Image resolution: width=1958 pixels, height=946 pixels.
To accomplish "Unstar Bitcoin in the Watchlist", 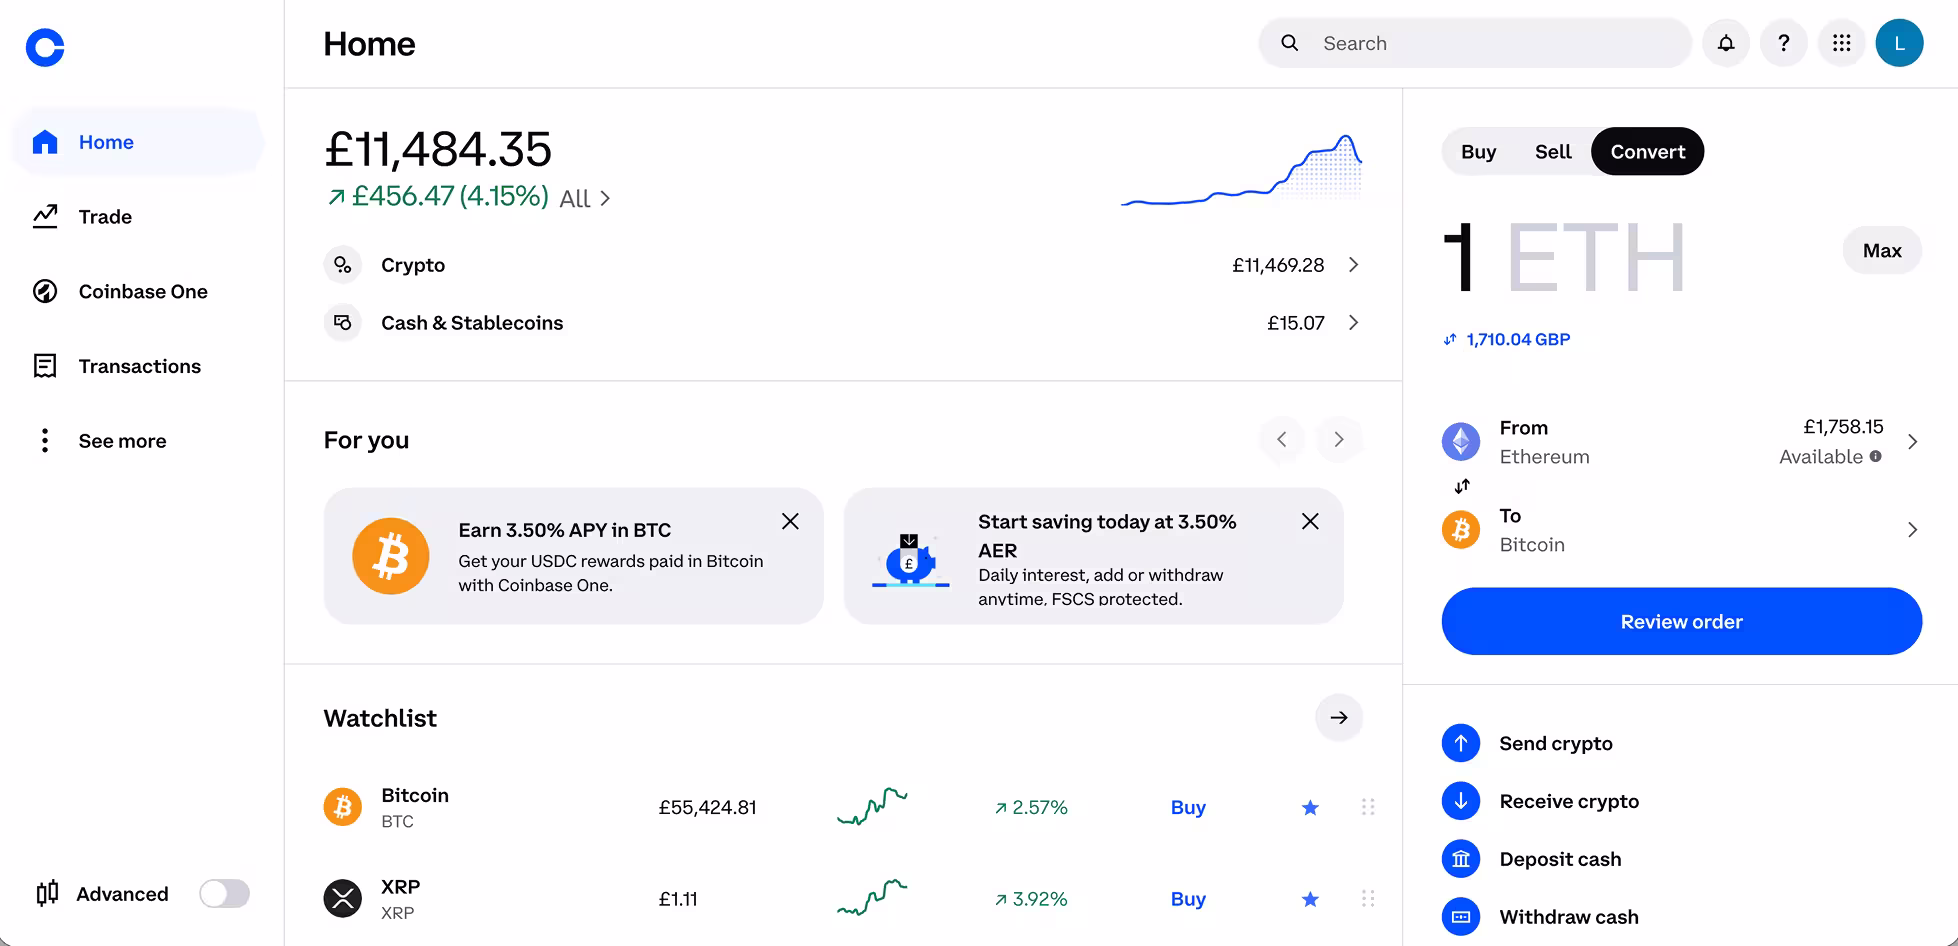I will (x=1310, y=808).
